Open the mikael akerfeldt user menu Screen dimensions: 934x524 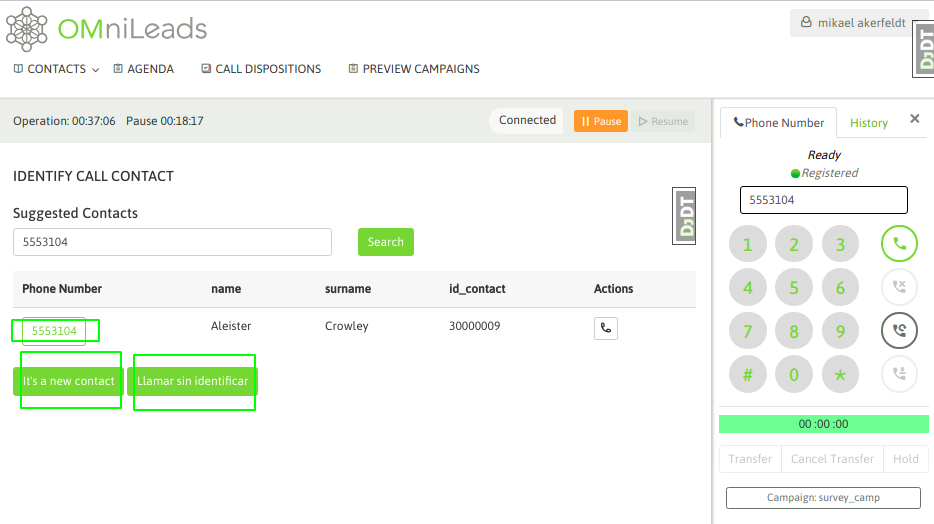coord(853,23)
